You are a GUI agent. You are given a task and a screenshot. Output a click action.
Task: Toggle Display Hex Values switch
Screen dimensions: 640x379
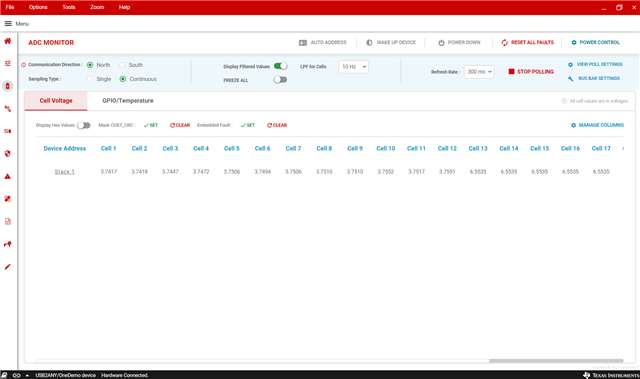coord(84,125)
